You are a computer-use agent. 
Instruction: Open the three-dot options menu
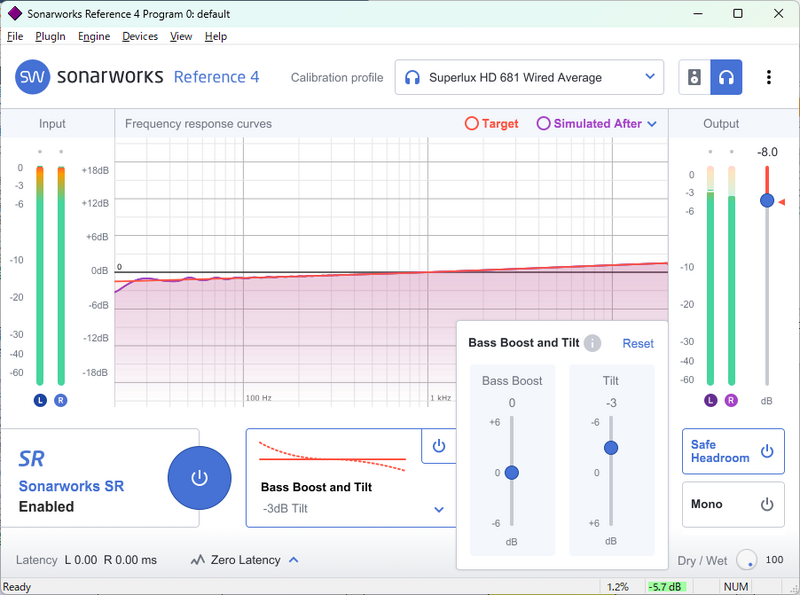click(x=768, y=77)
